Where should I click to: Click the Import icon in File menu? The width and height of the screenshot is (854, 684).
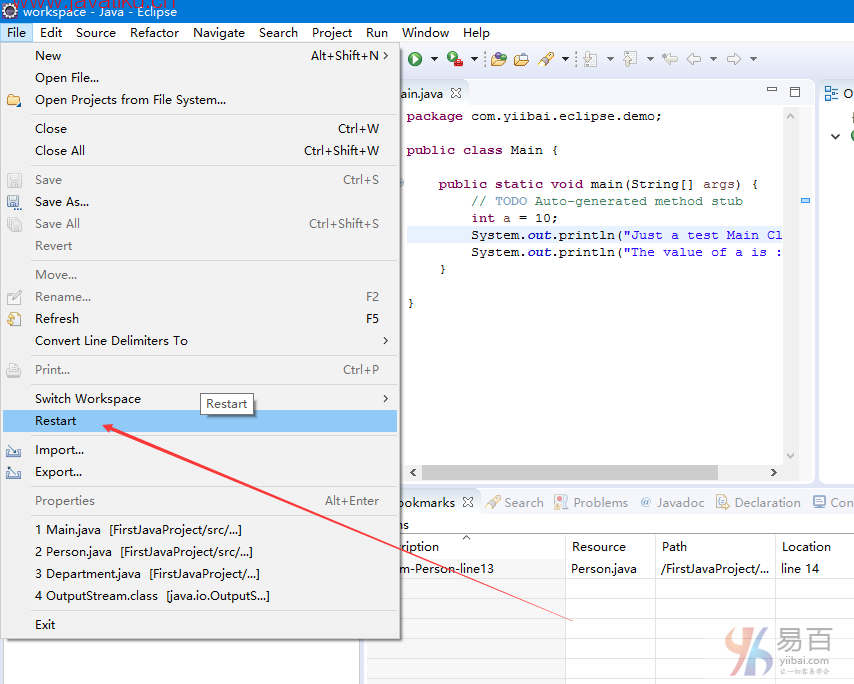(x=14, y=450)
